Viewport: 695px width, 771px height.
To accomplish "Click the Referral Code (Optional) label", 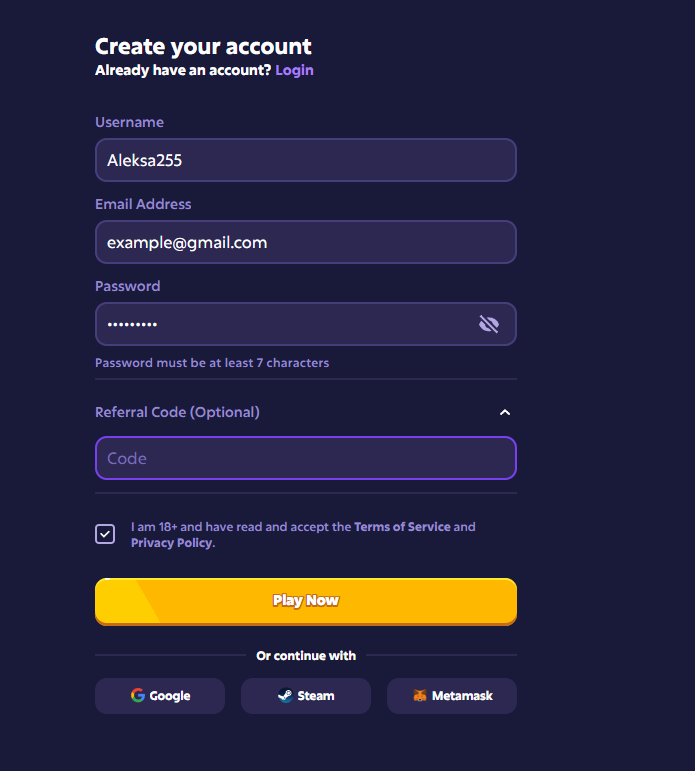I will pyautogui.click(x=177, y=412).
